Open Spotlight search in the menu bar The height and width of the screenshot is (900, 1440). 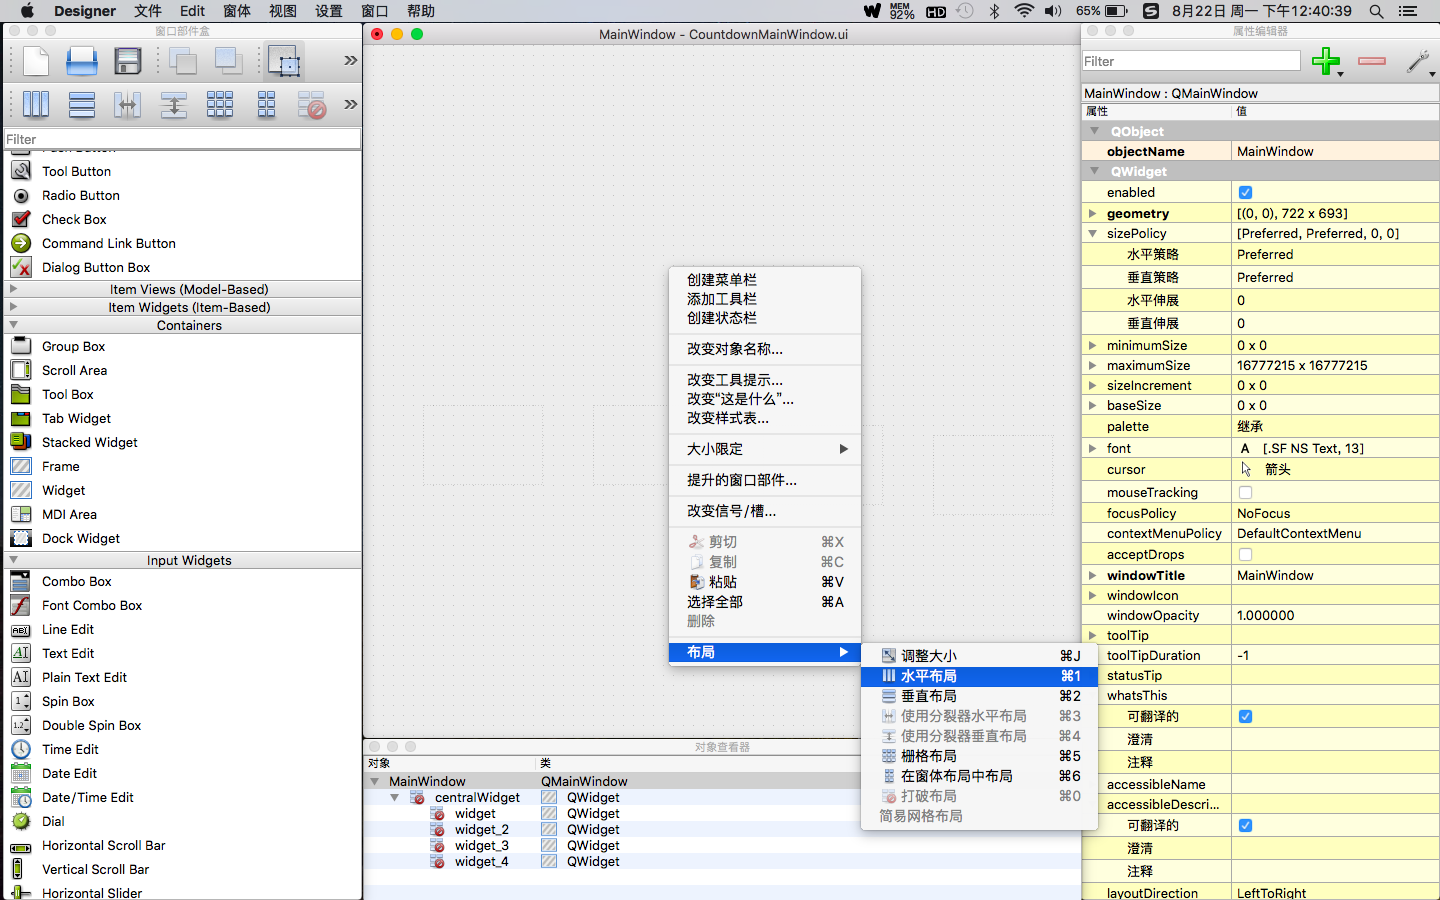(1376, 11)
